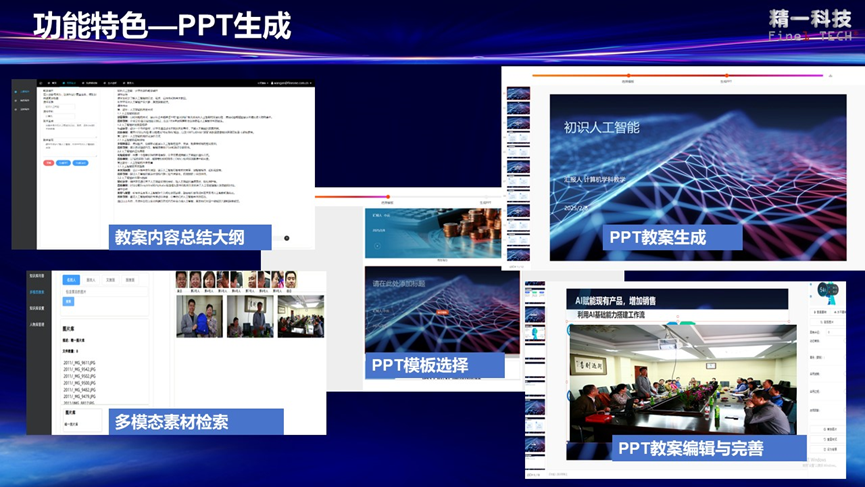Select the highlighted tab in outline app's top bar

click(70, 83)
